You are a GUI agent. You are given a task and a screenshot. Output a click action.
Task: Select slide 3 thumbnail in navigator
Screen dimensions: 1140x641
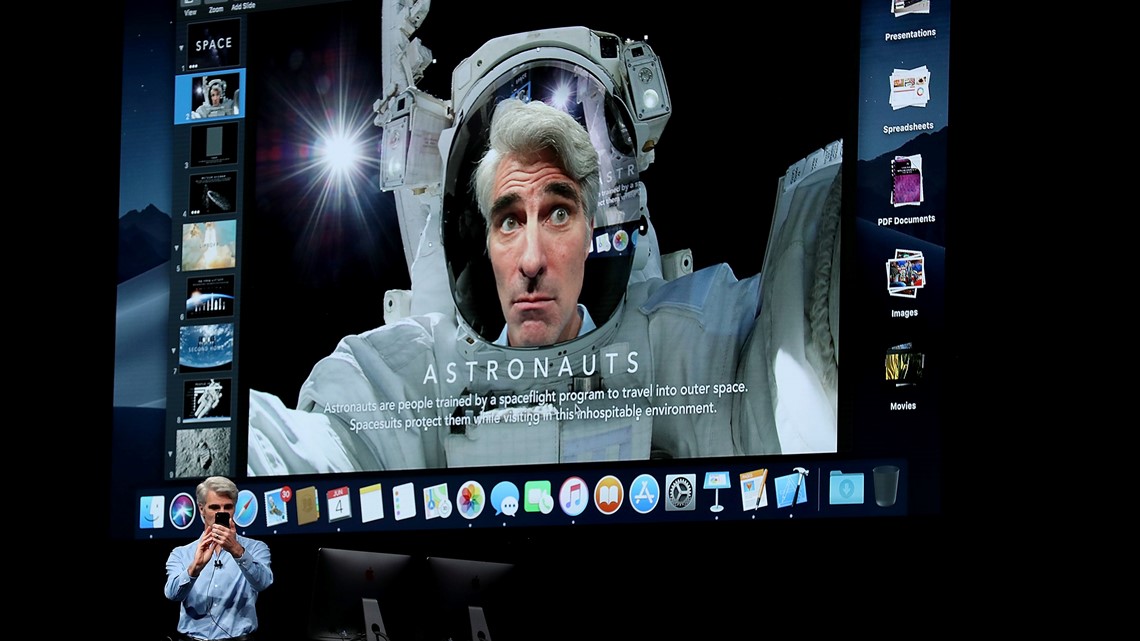click(x=214, y=144)
